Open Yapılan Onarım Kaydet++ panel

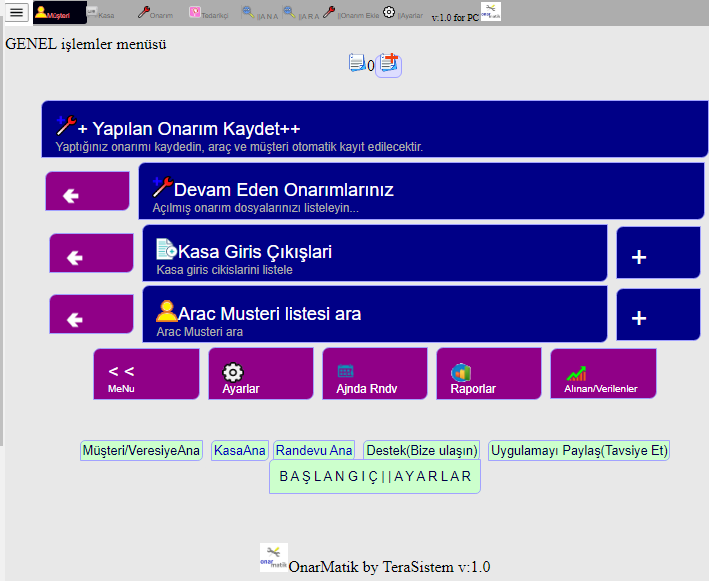pos(374,129)
